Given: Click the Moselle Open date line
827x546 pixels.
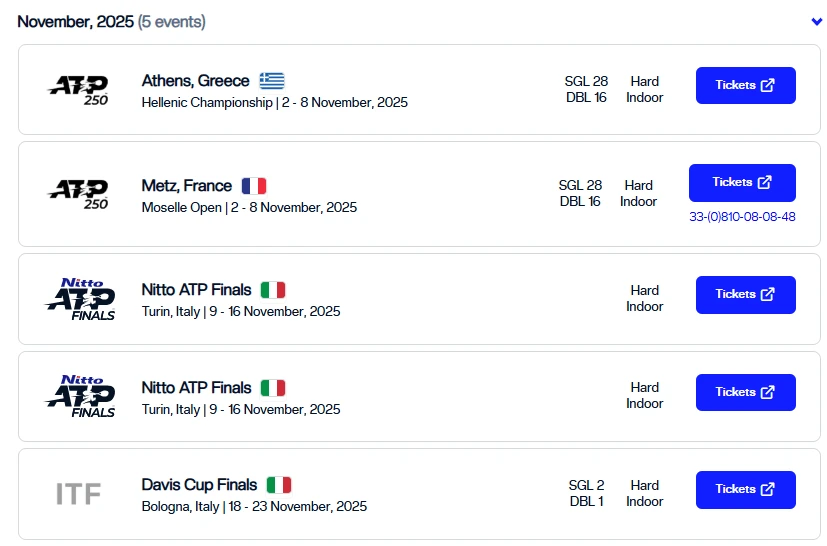Looking at the screenshot, I should pyautogui.click(x=249, y=208).
